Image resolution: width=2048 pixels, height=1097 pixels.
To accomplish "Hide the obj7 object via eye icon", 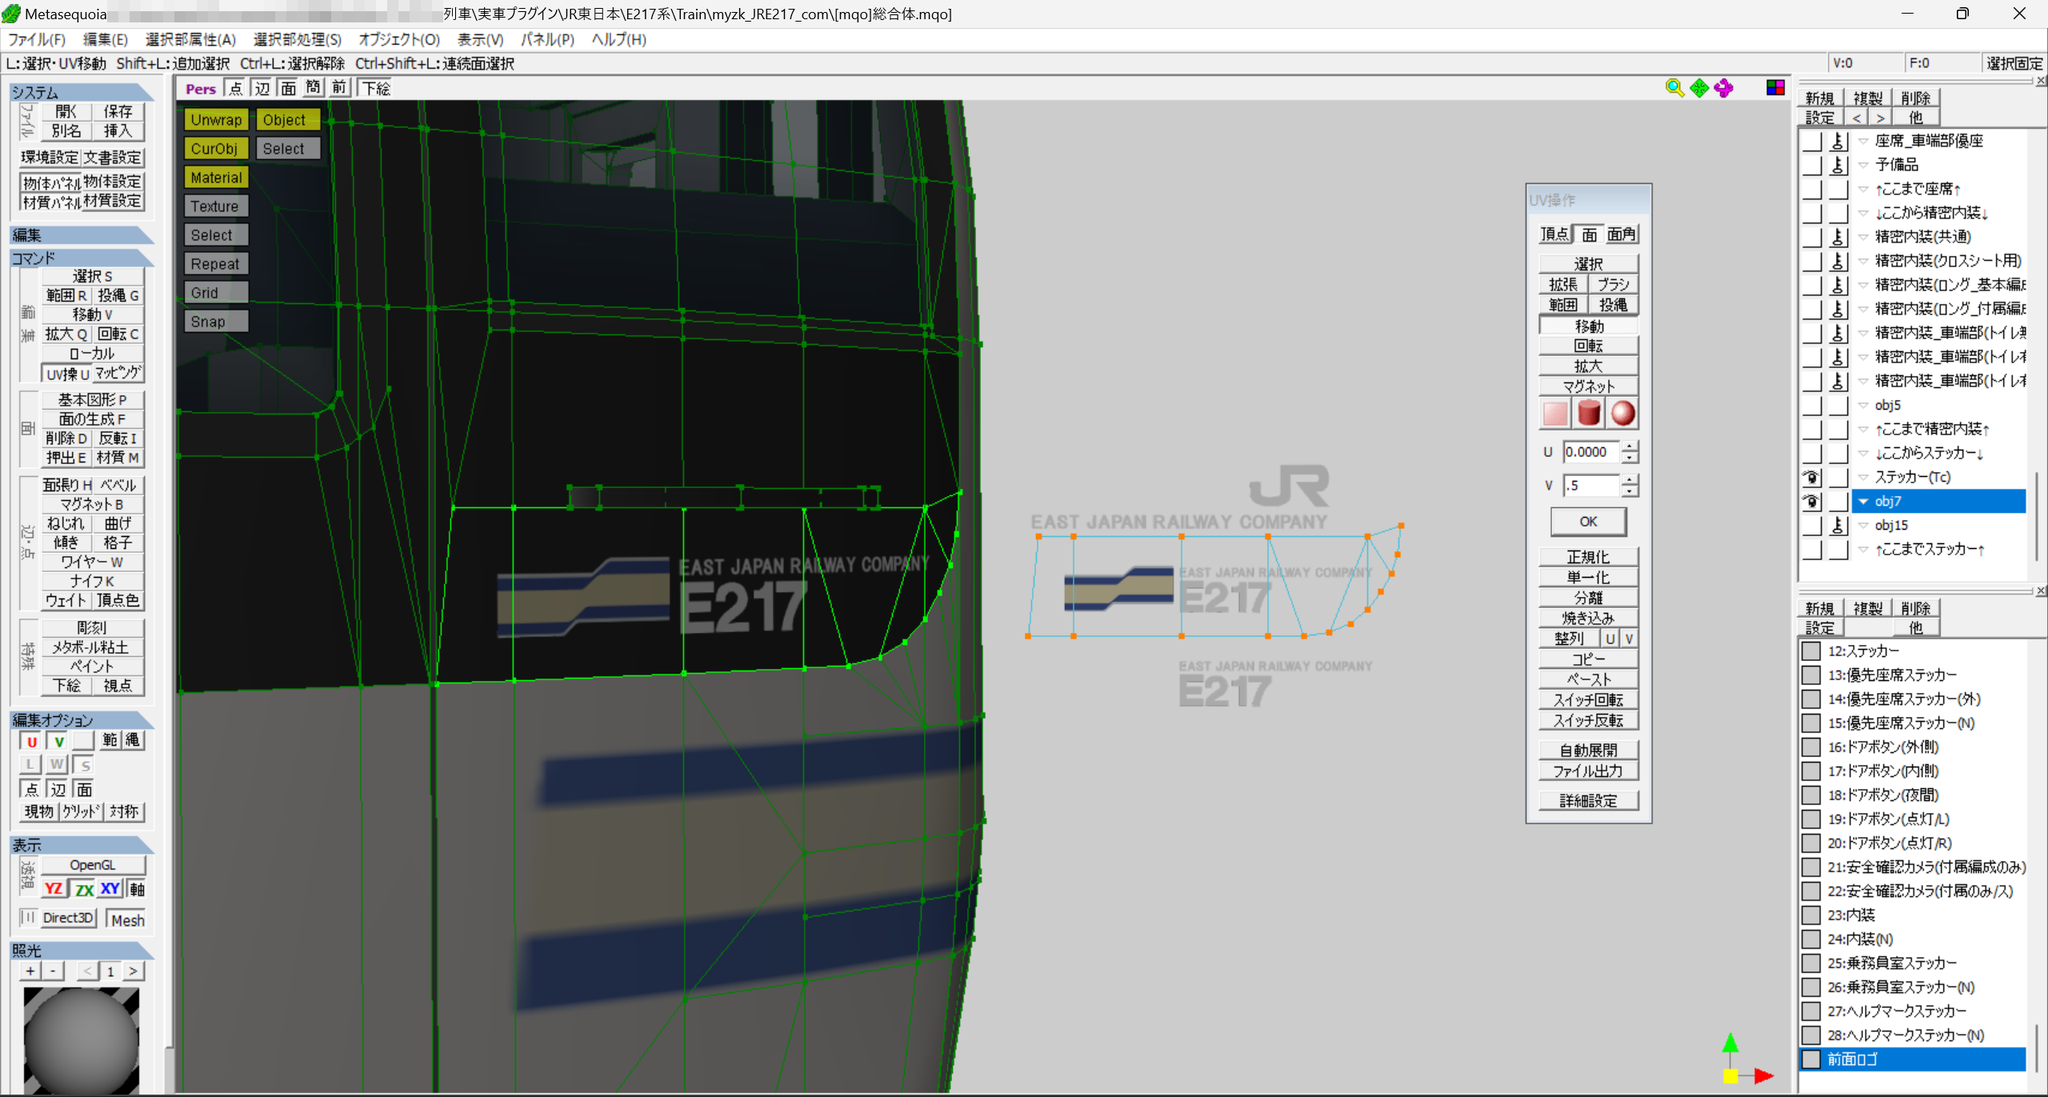I will pos(1811,501).
